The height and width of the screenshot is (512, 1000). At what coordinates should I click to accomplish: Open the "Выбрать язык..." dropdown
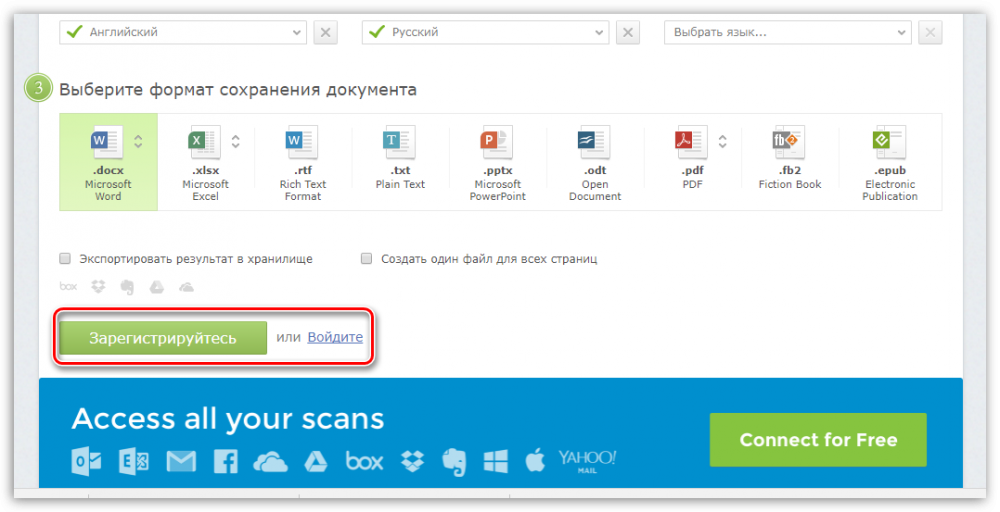pyautogui.click(x=788, y=32)
